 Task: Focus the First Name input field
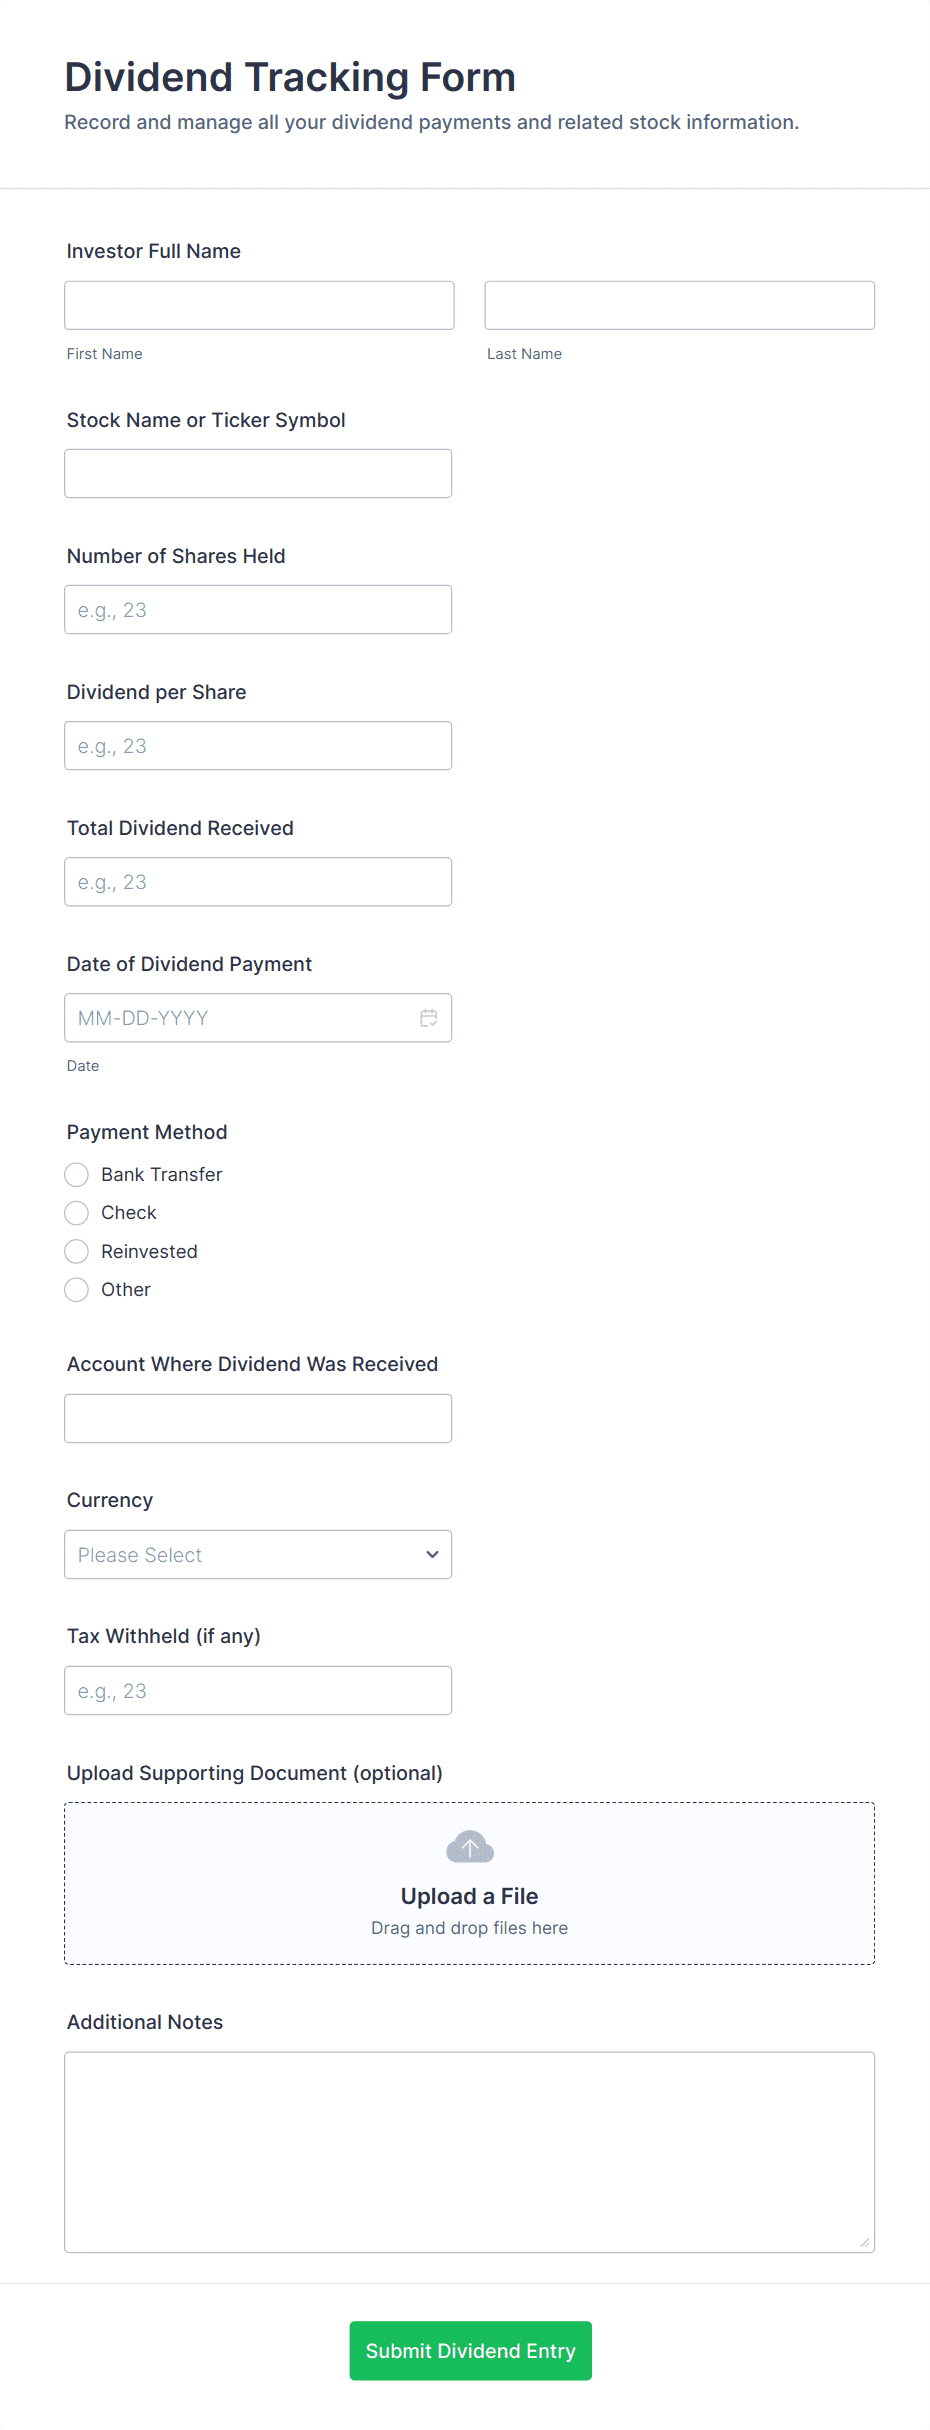tap(259, 305)
